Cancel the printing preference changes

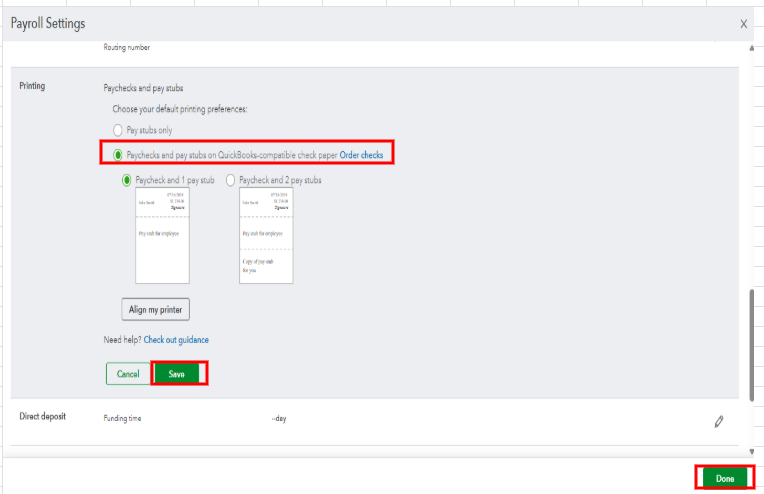coord(128,374)
